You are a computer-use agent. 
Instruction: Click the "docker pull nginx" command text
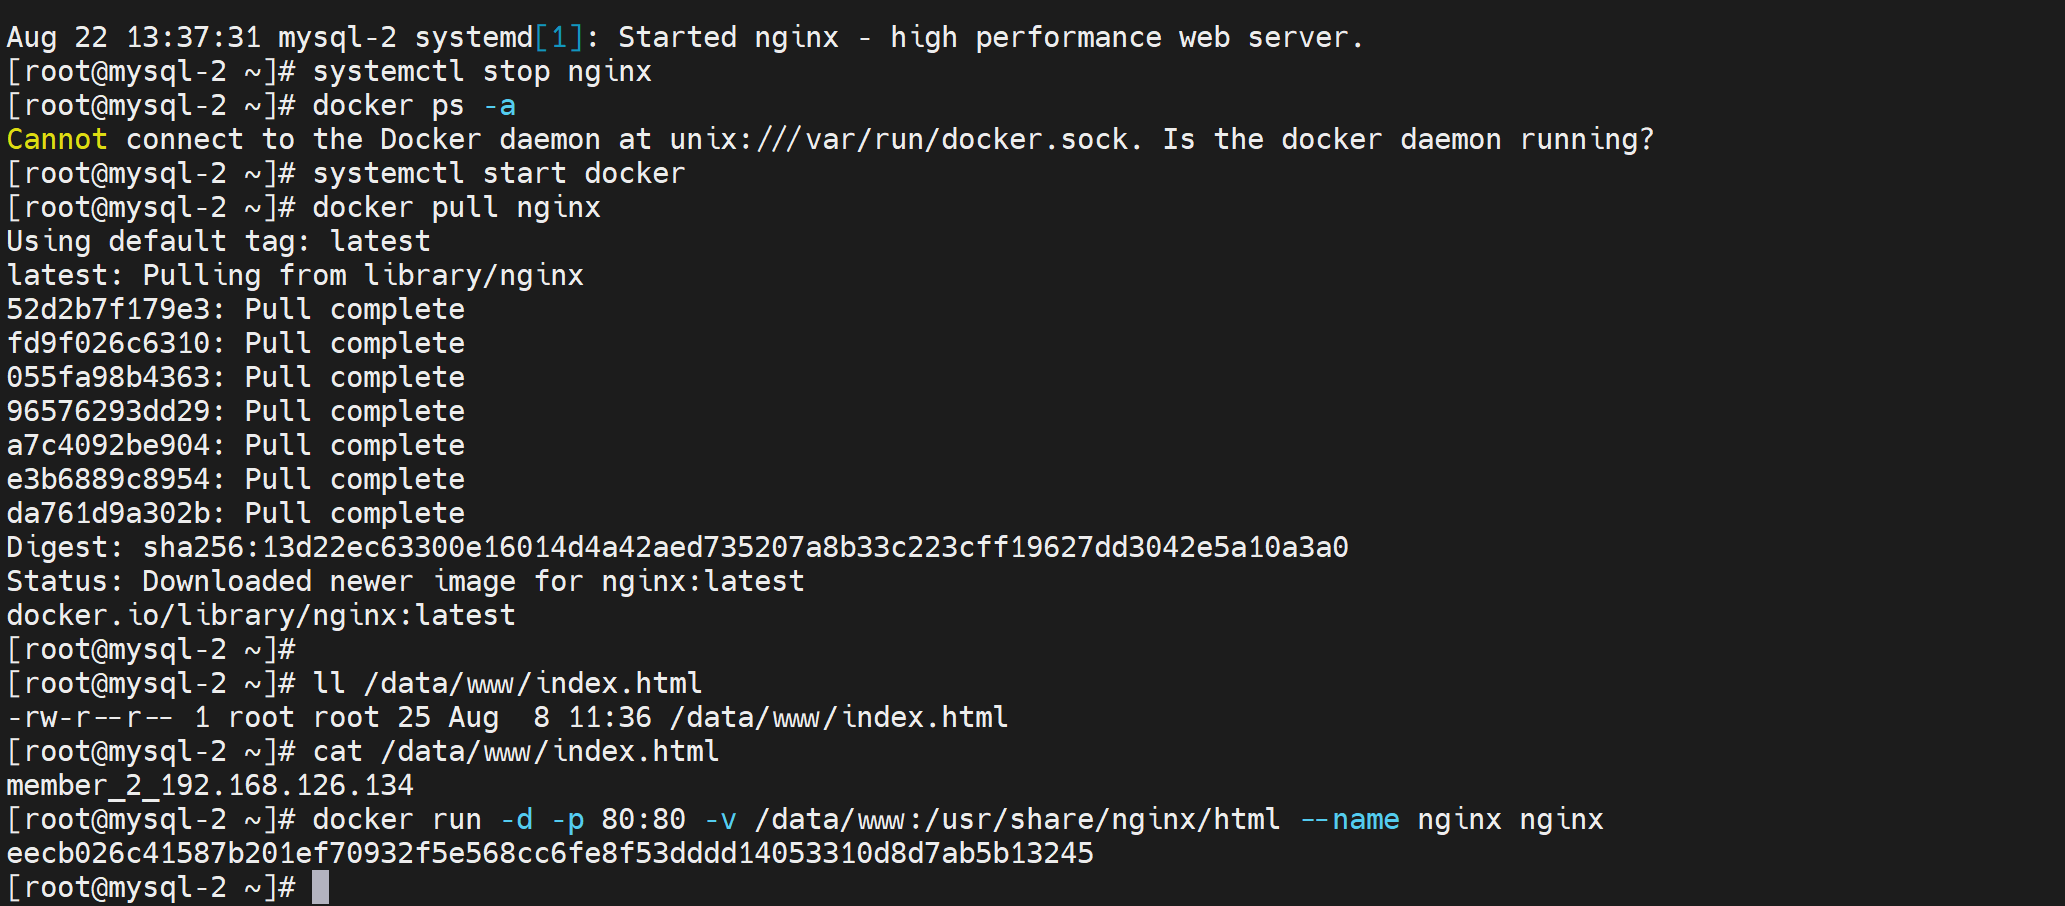pyautogui.click(x=456, y=207)
